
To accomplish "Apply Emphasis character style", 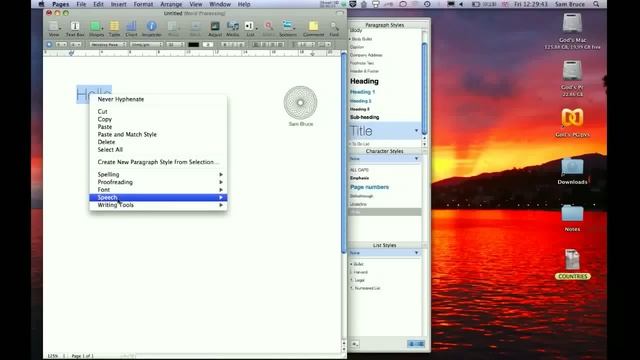I will [360, 178].
